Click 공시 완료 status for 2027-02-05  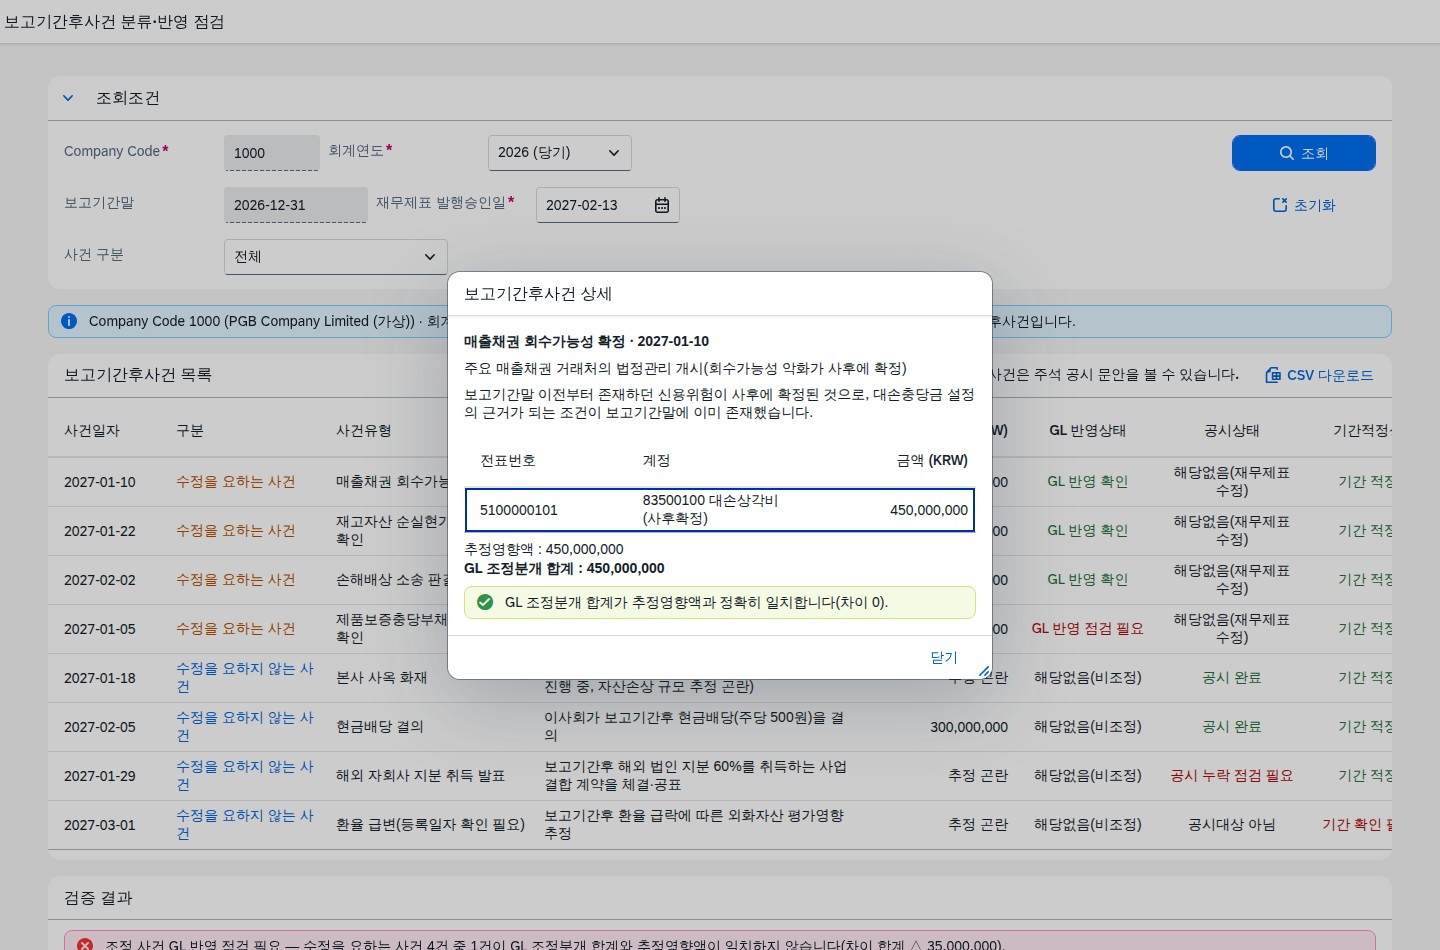pyautogui.click(x=1232, y=727)
